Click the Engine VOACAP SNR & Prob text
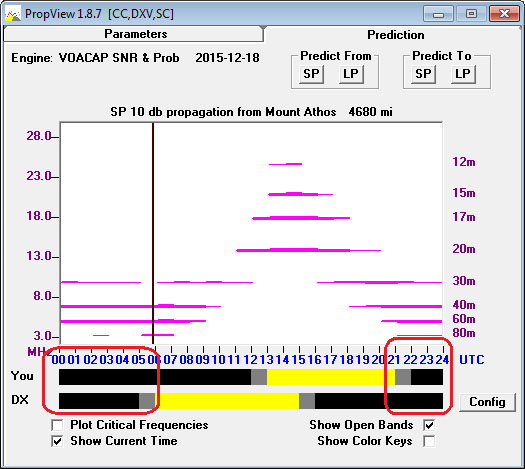The image size is (525, 469). (x=95, y=58)
